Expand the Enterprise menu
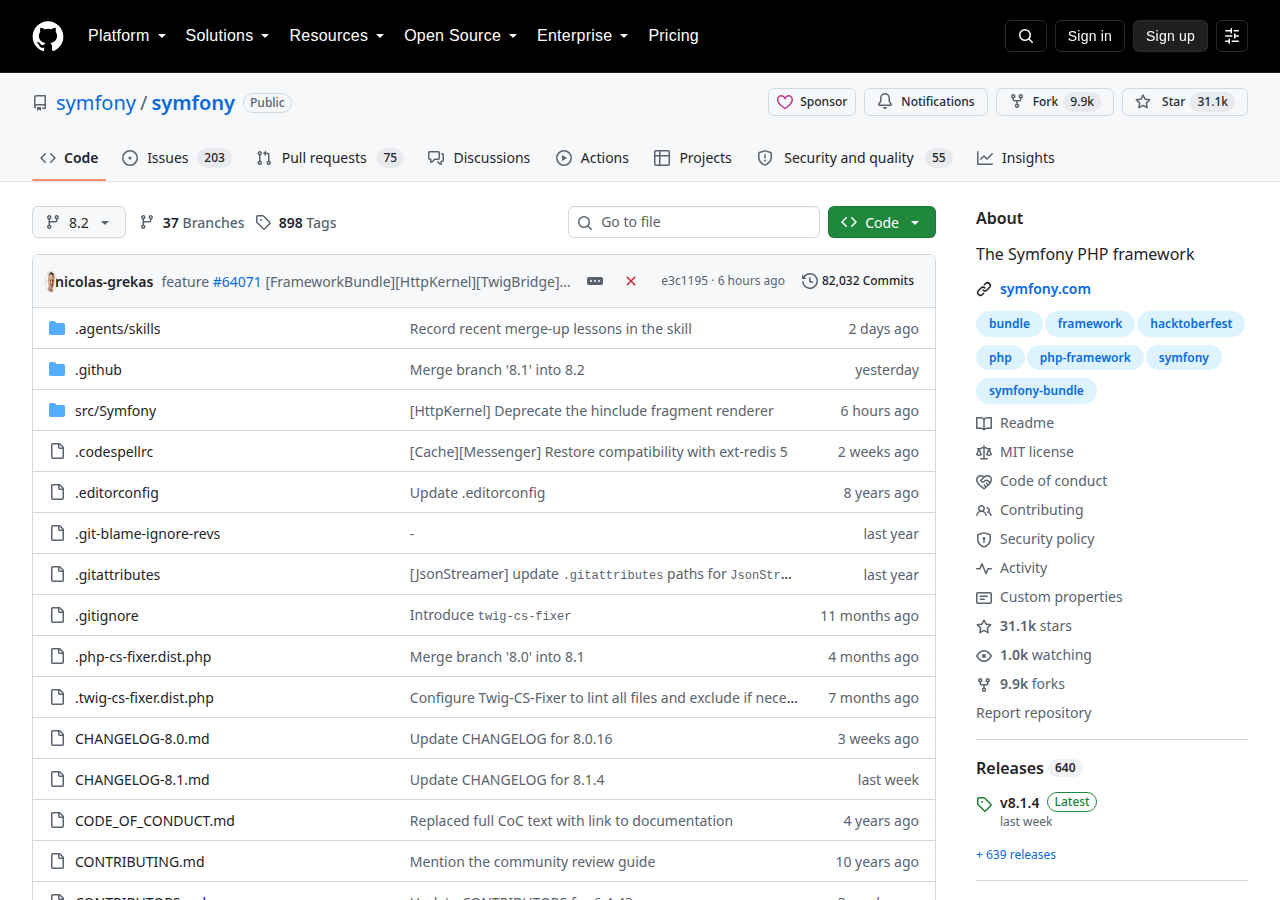The image size is (1280, 900). coord(583,35)
